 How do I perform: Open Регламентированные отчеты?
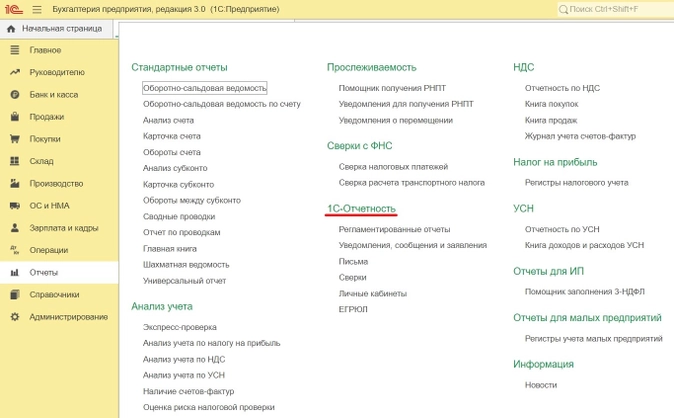pos(395,230)
